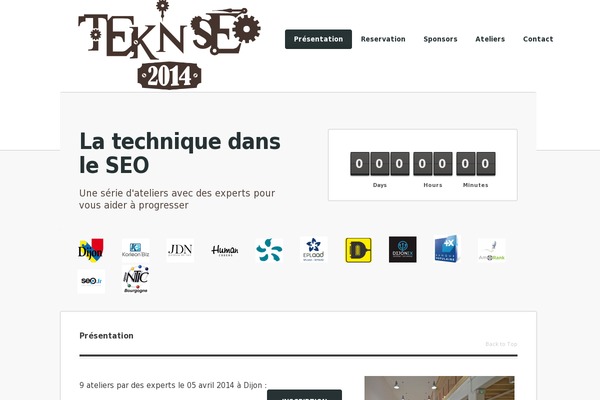
Task: Click the '9 ateliers par des experts' text
Action: (x=173, y=385)
